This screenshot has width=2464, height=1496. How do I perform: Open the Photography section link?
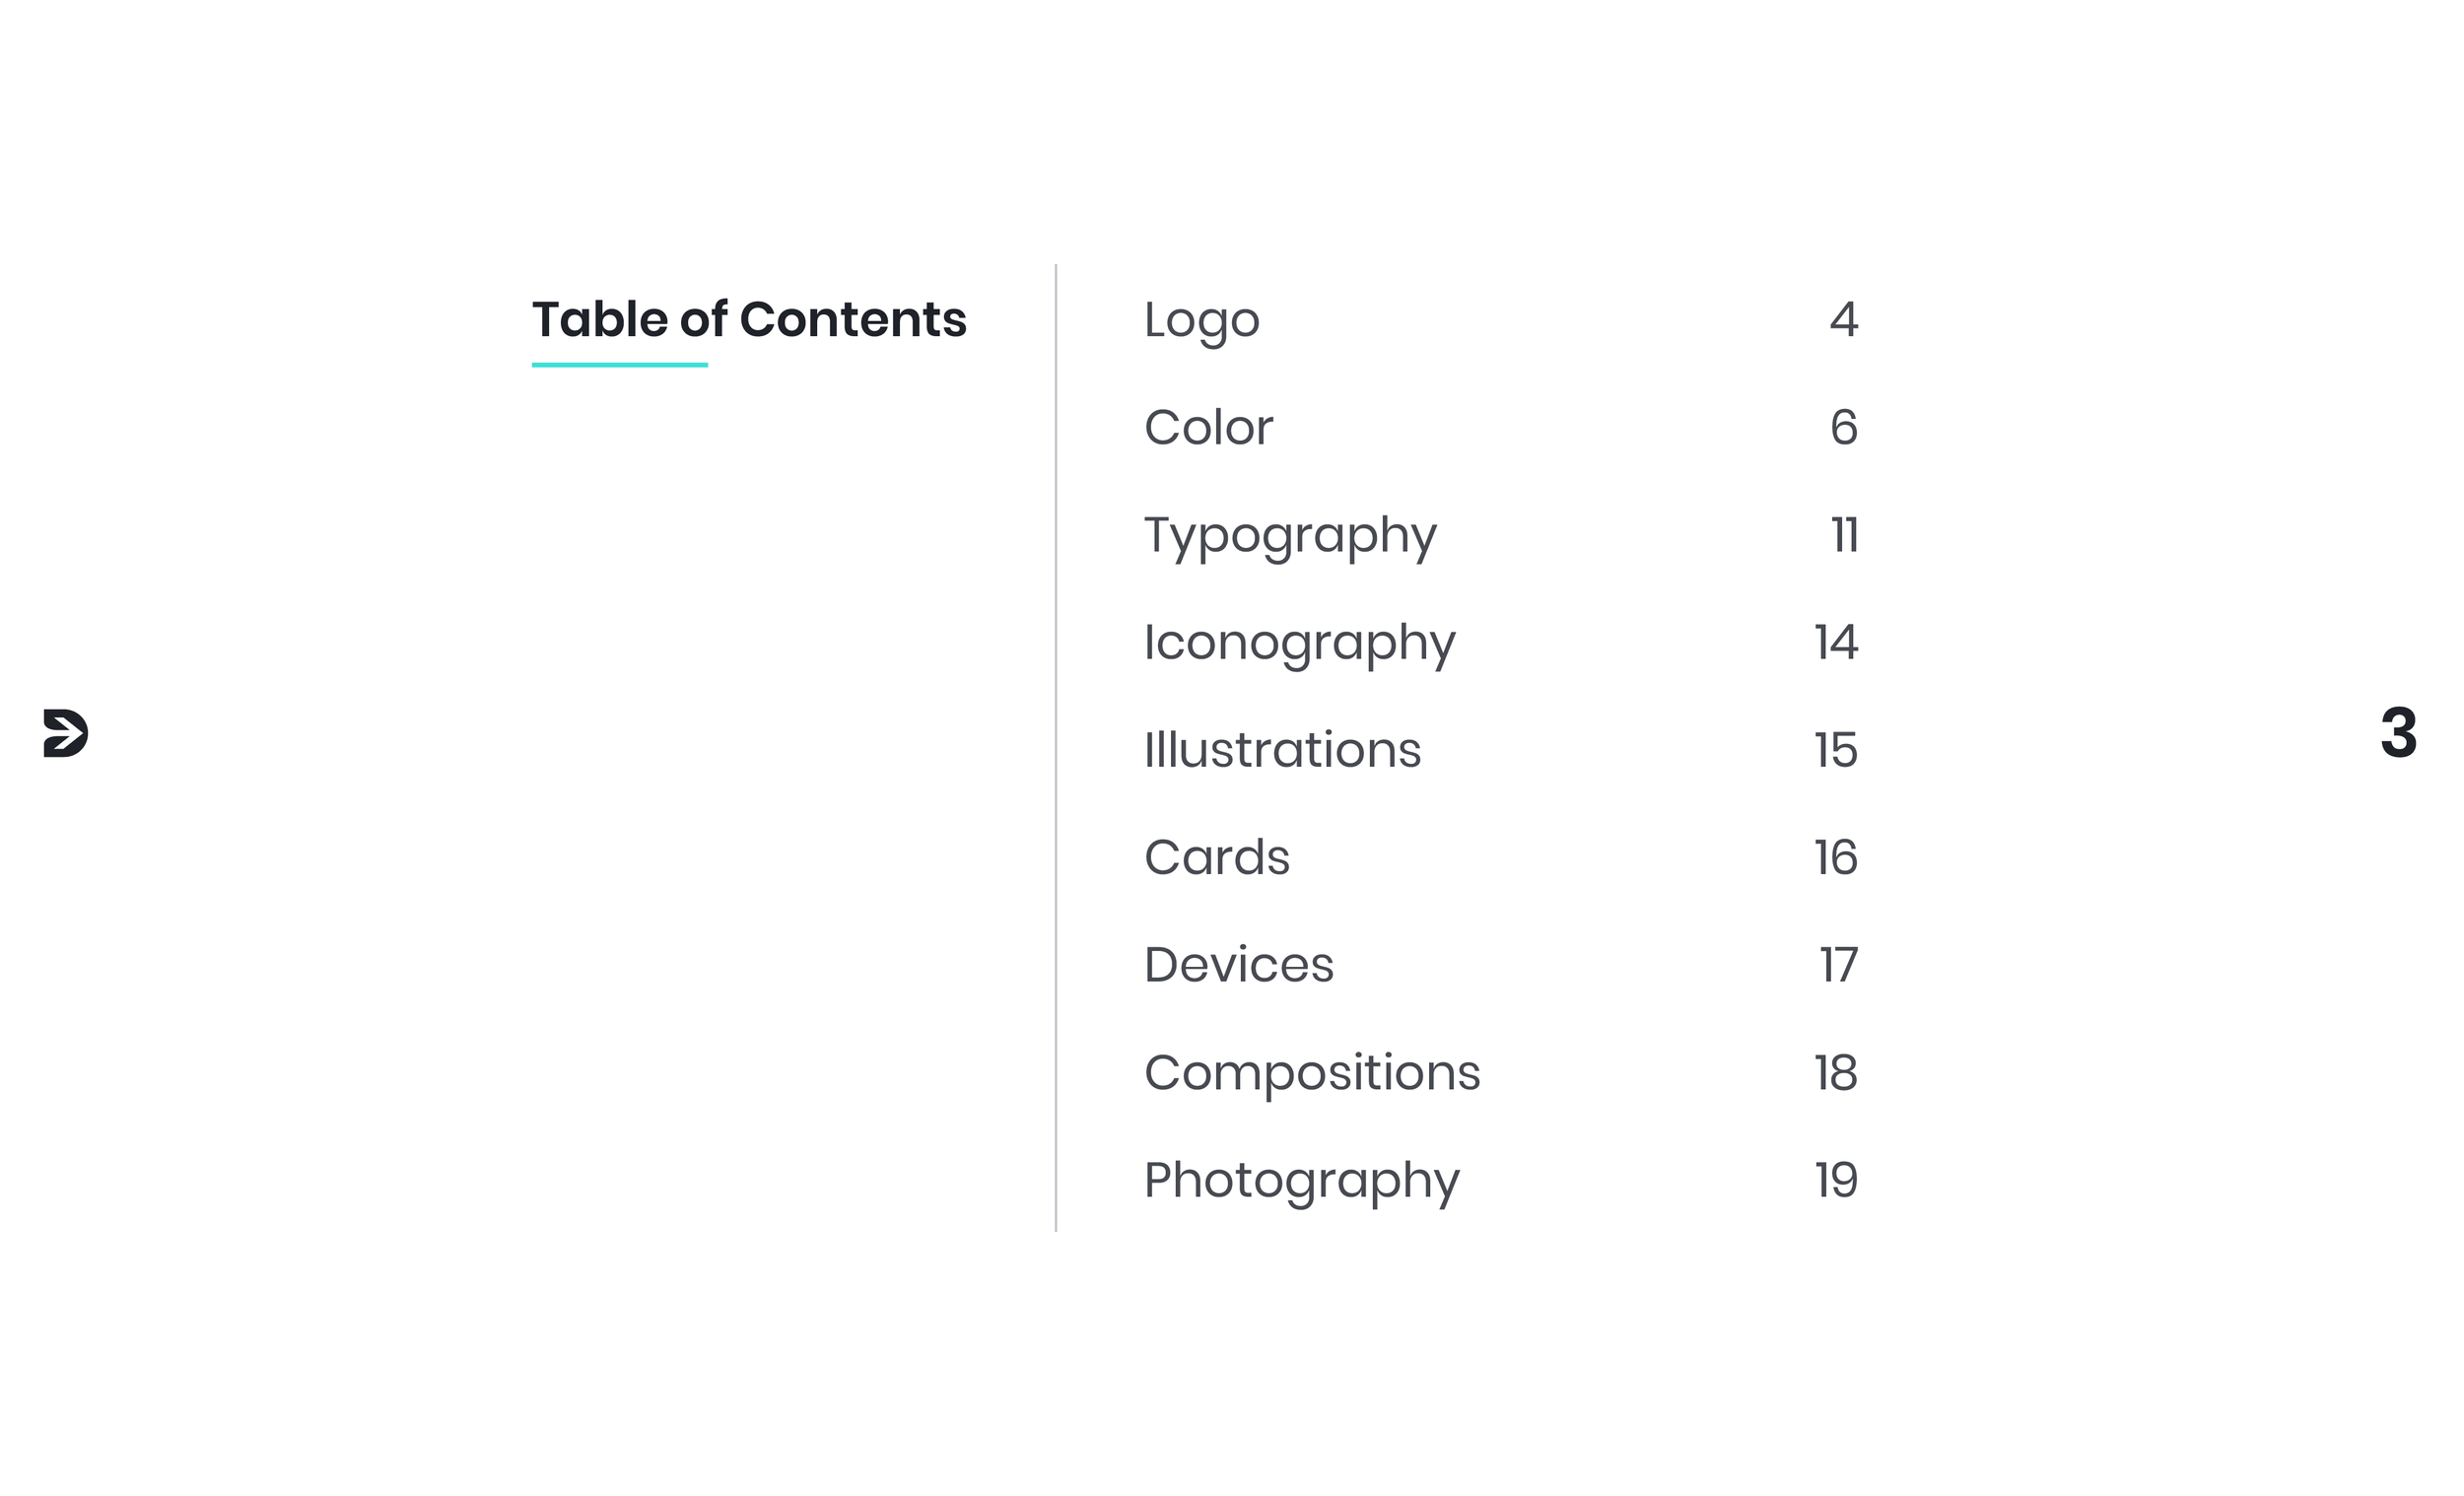(x=1301, y=1182)
